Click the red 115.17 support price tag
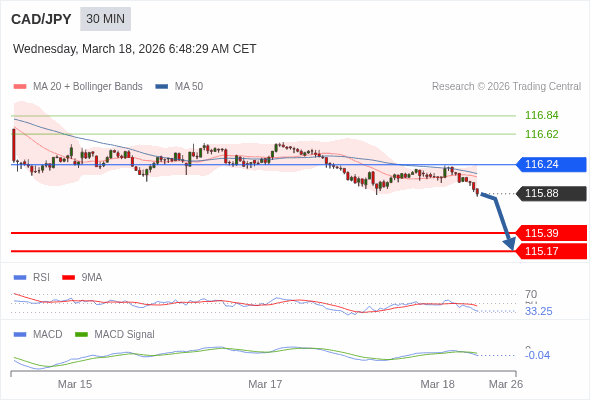590x400 pixels. point(551,251)
